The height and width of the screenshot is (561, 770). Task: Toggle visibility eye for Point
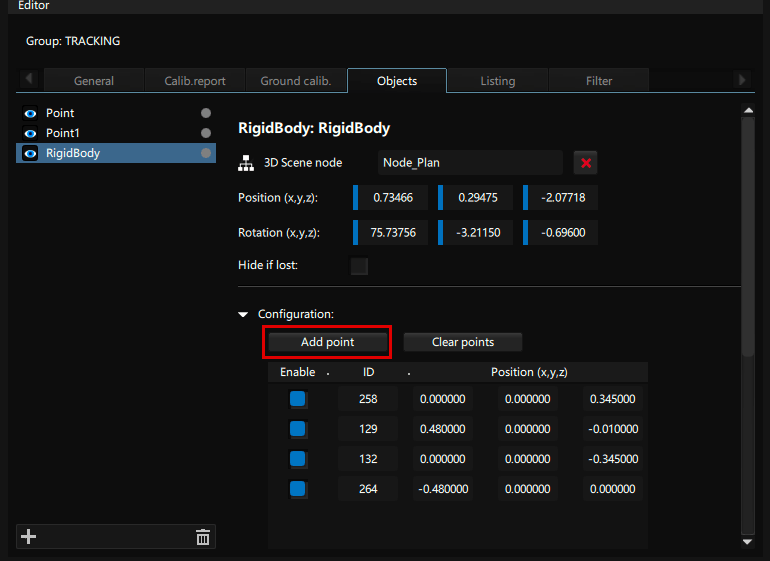click(30, 113)
